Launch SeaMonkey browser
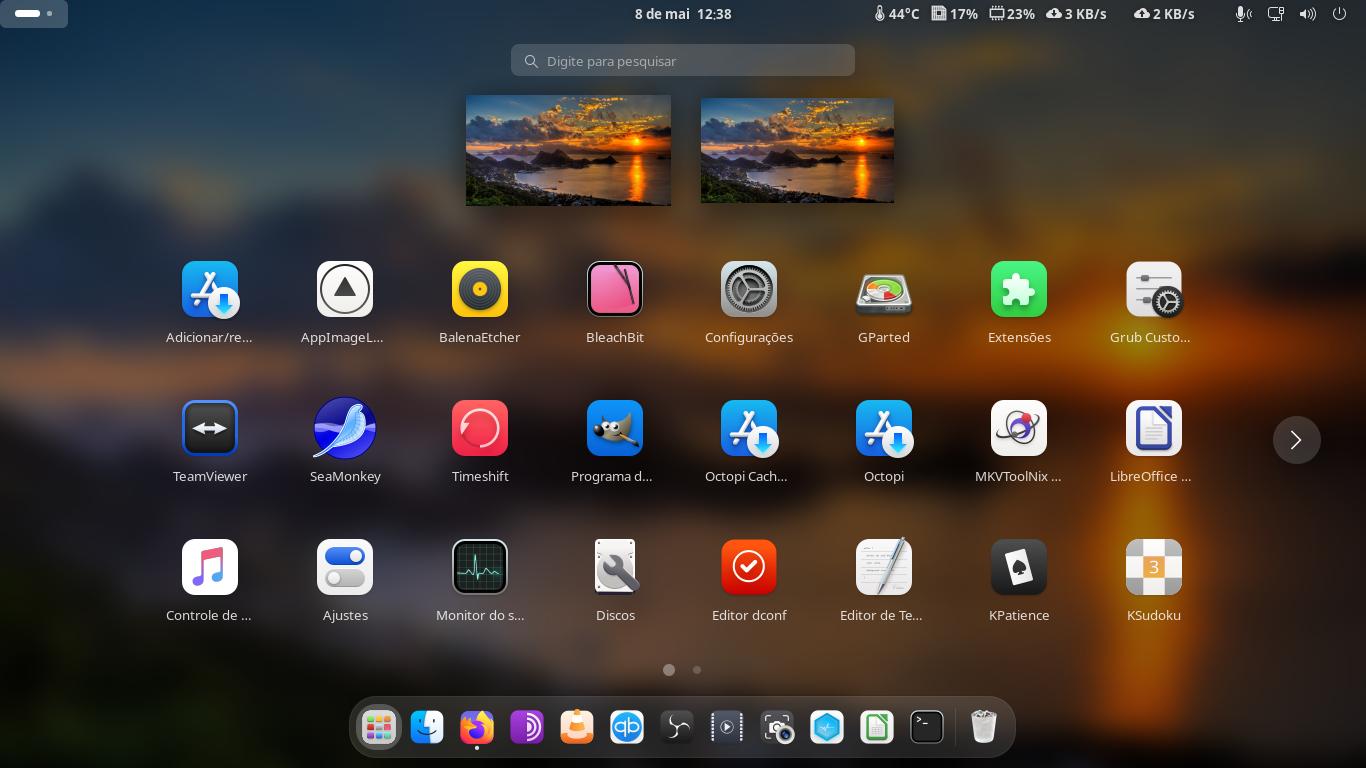The width and height of the screenshot is (1366, 768). (345, 428)
